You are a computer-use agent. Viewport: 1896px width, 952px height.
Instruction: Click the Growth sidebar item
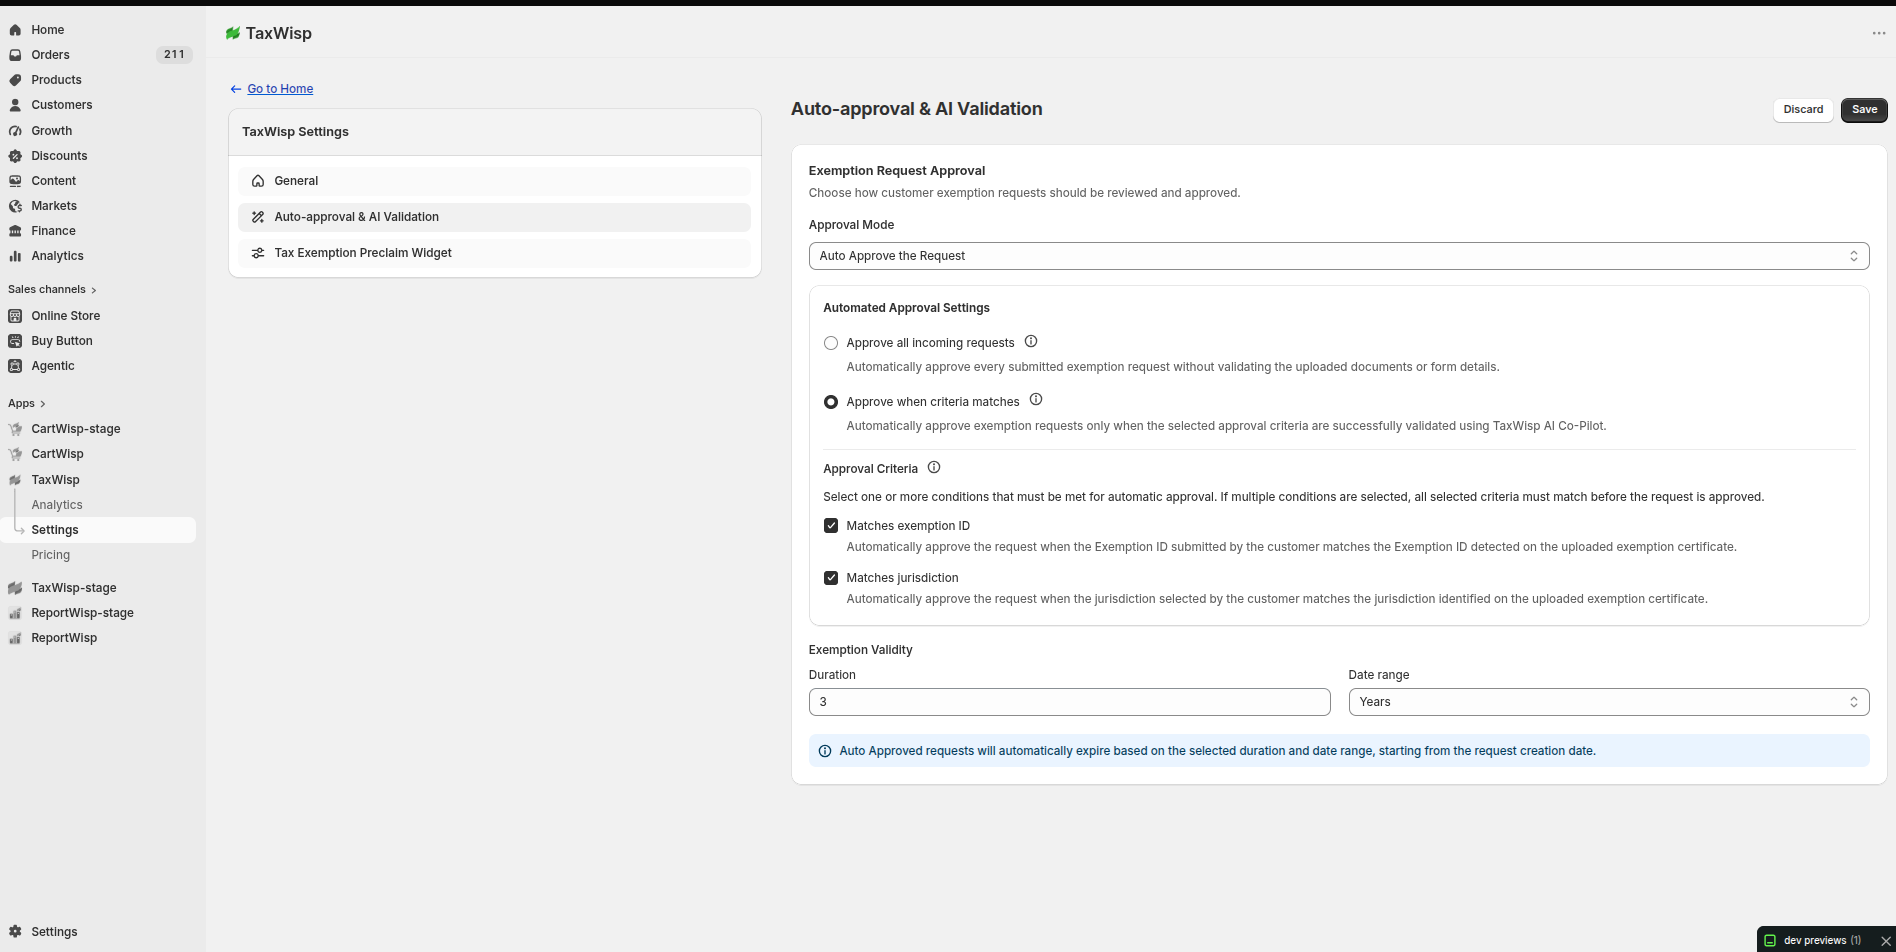tap(51, 131)
